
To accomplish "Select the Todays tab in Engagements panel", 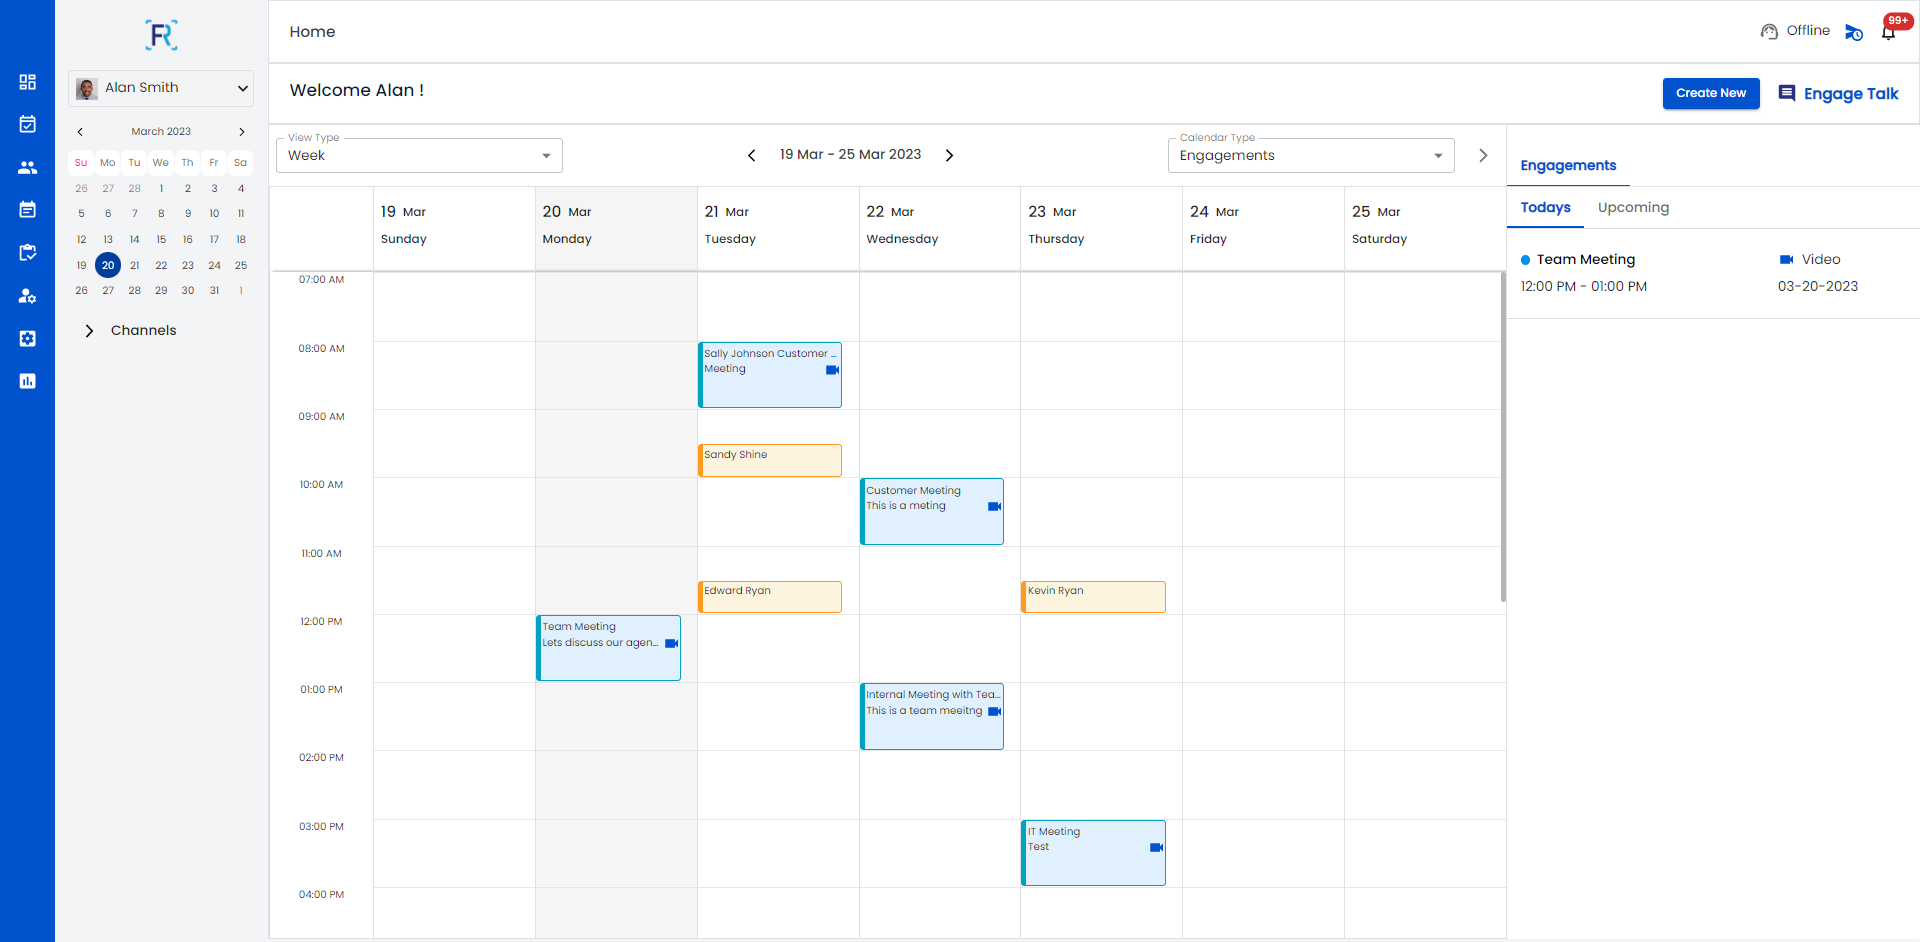I will pos(1545,207).
